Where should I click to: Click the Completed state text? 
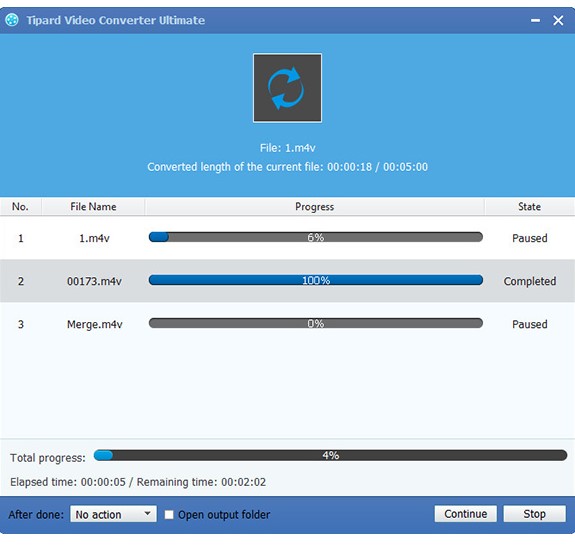click(530, 281)
